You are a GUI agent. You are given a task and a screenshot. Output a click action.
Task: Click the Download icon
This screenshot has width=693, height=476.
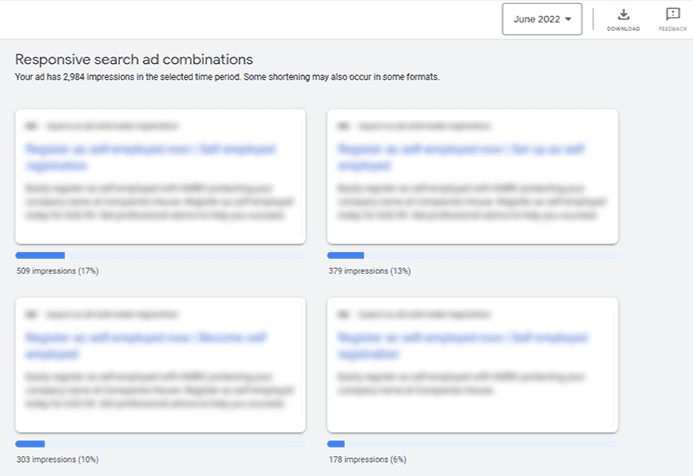click(x=623, y=15)
